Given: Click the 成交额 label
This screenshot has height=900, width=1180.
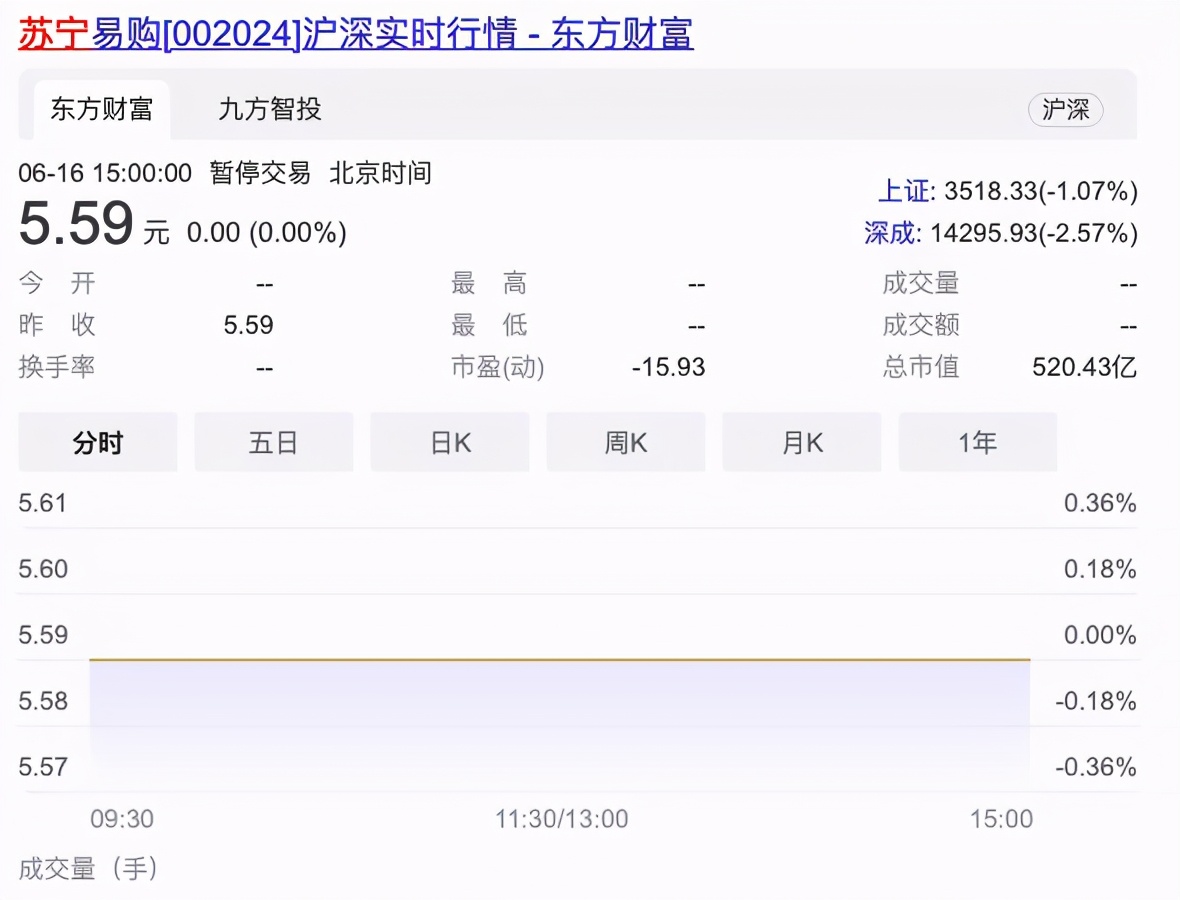Looking at the screenshot, I should [x=921, y=325].
